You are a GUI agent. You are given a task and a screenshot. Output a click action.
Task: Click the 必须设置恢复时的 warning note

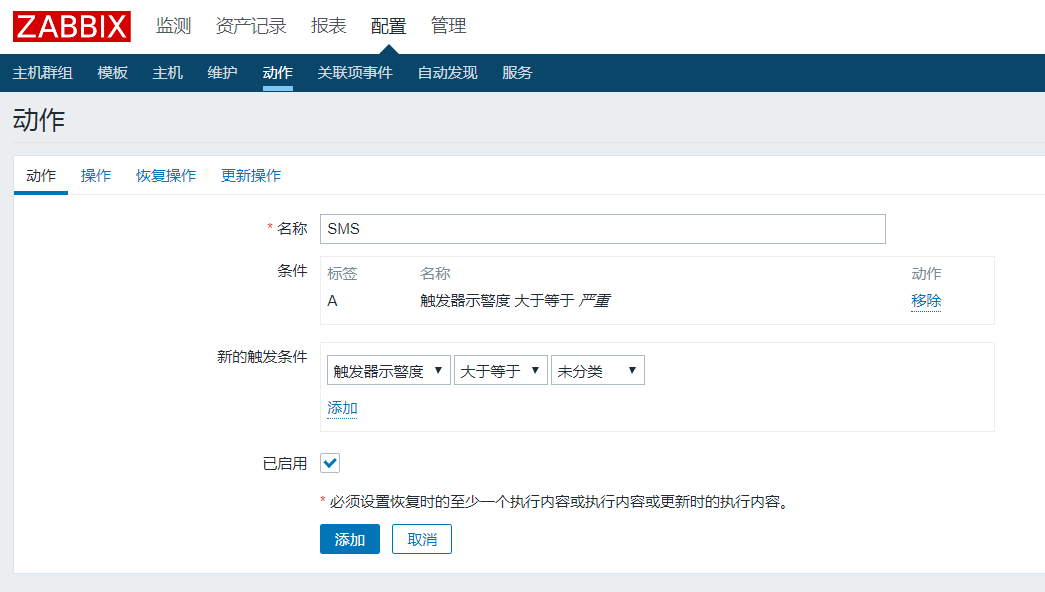click(554, 501)
